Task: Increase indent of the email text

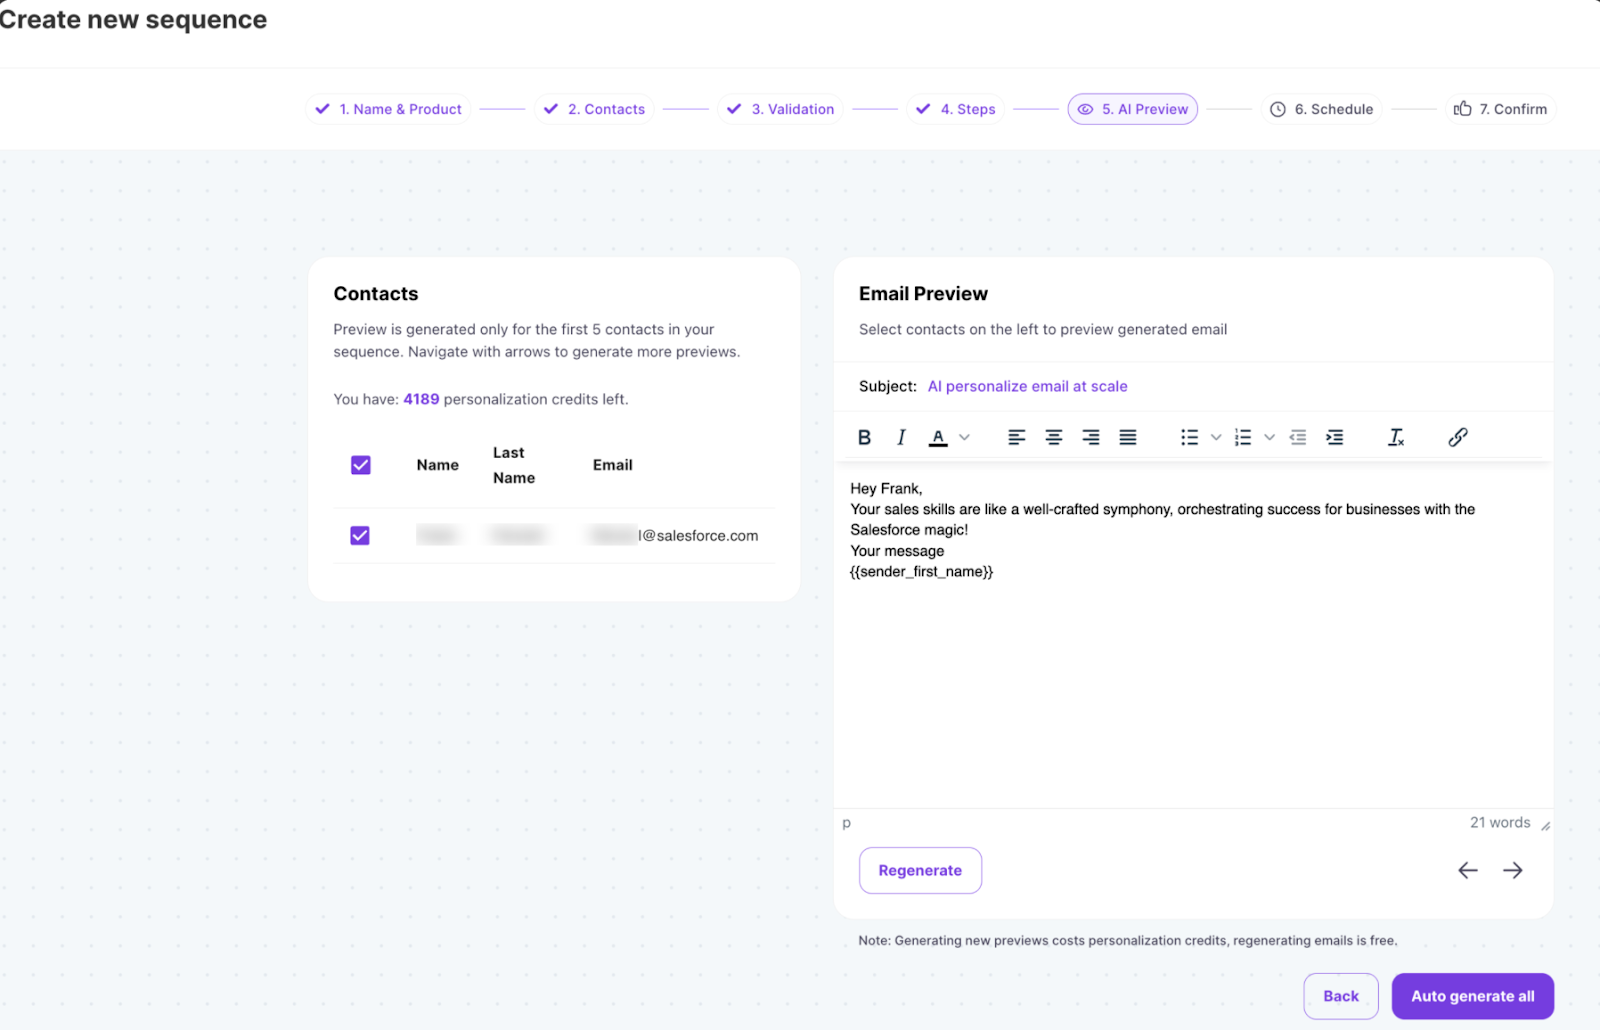Action: click(x=1334, y=437)
